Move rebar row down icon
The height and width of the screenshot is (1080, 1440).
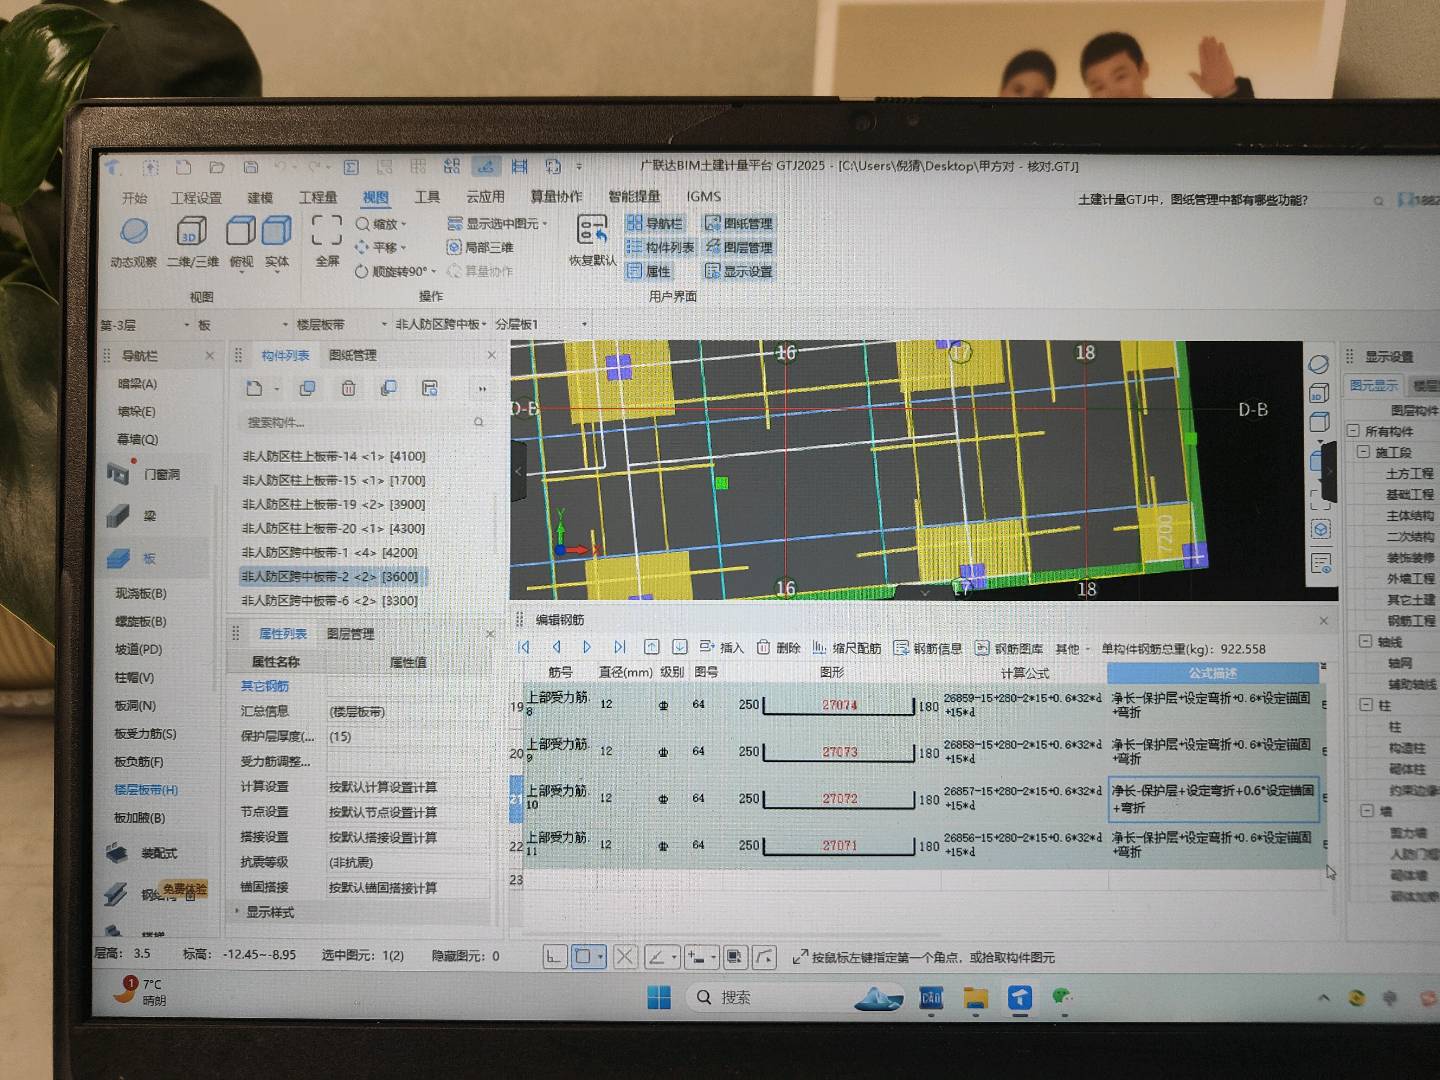click(x=679, y=647)
